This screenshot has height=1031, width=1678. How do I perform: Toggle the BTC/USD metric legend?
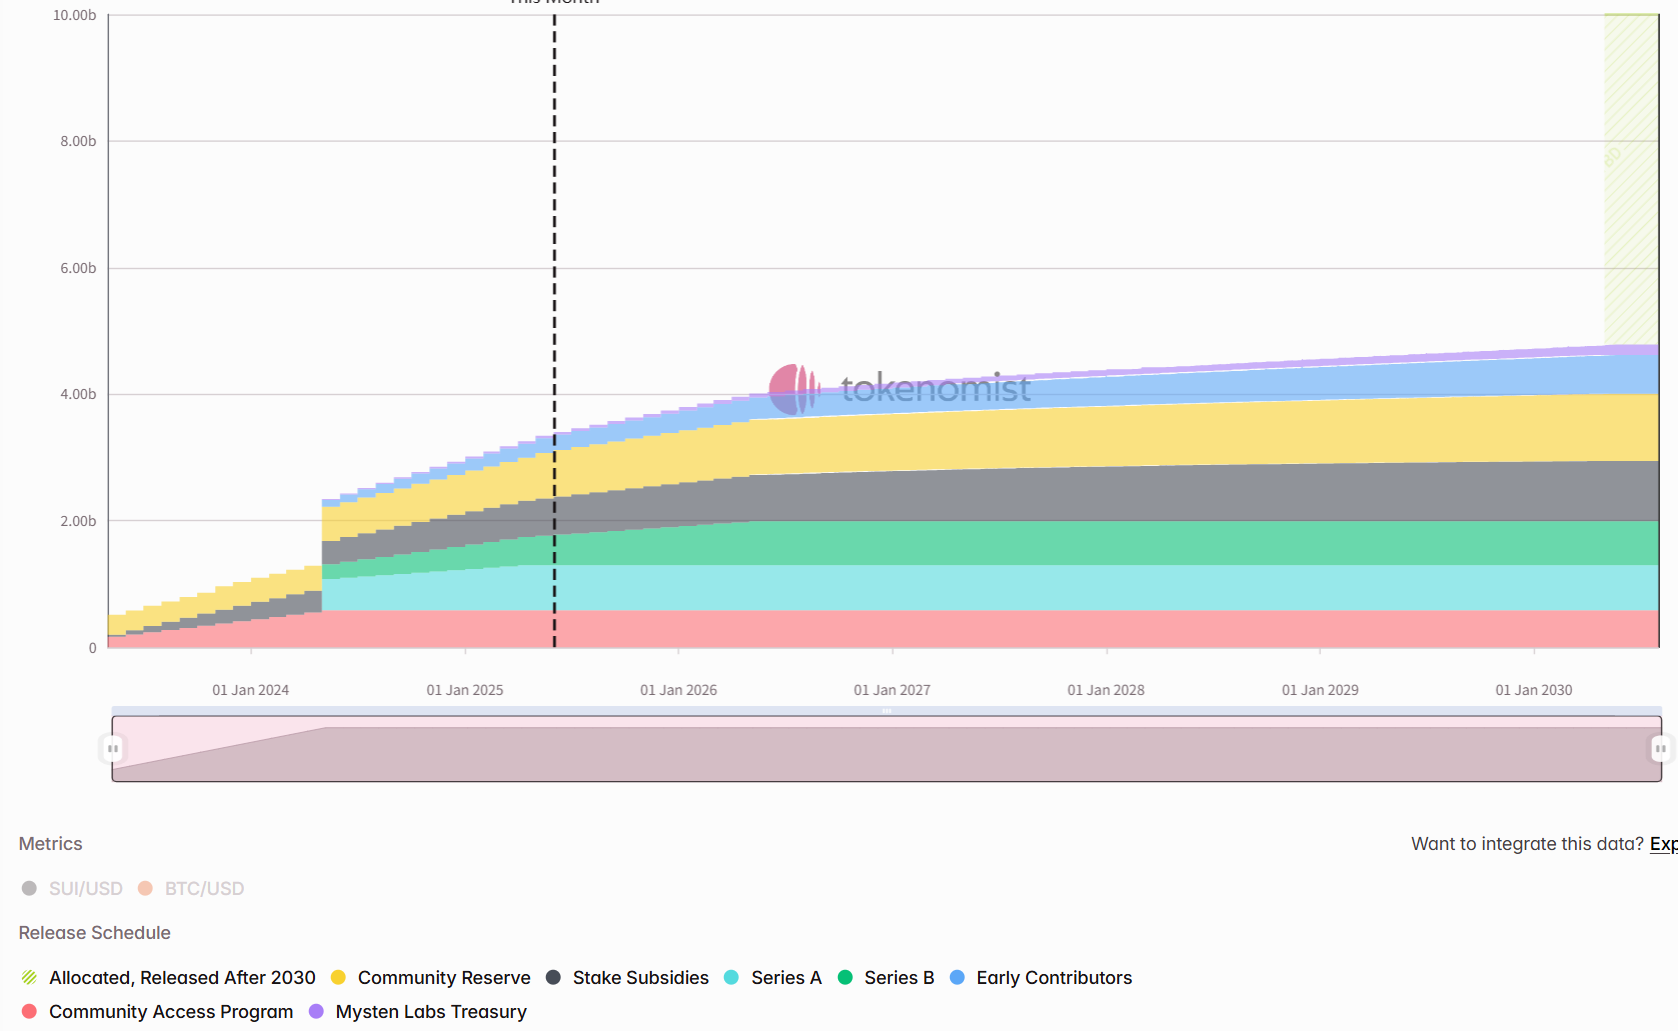tap(191, 888)
